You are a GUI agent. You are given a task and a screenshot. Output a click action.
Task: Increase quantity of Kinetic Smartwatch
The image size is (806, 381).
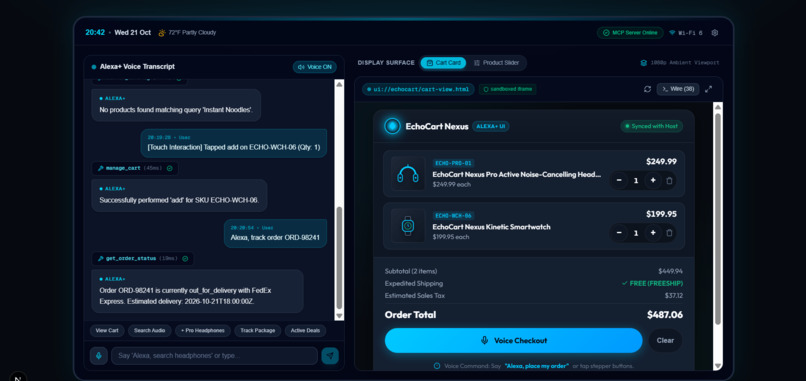653,233
